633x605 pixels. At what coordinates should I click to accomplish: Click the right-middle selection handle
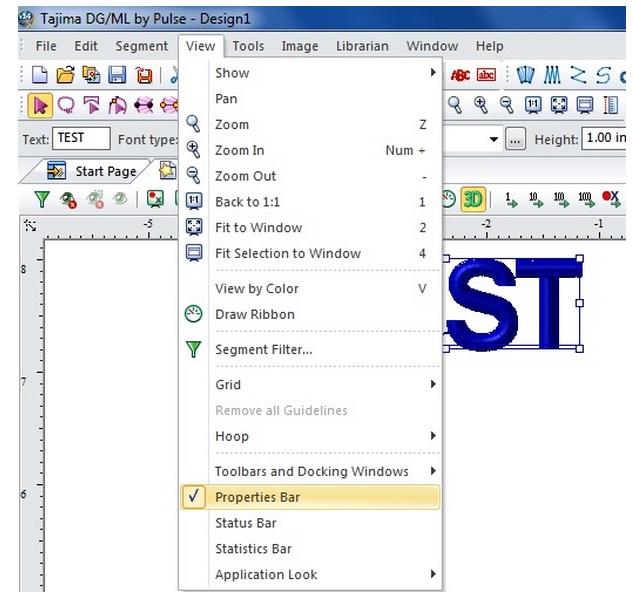(580, 303)
